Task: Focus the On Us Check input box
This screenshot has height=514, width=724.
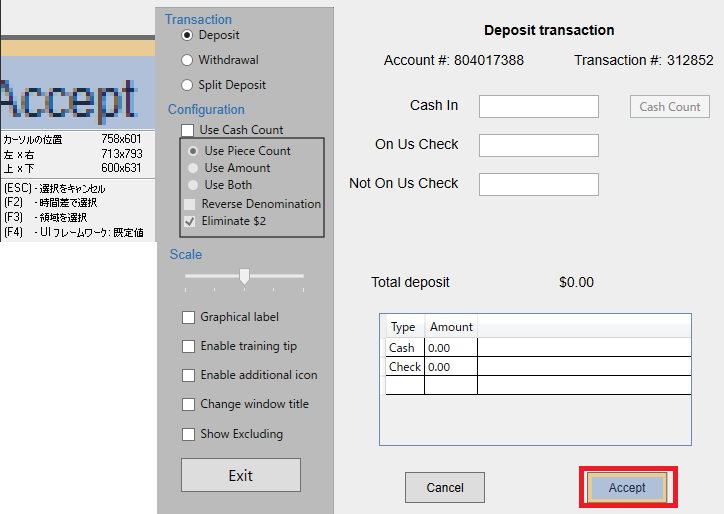Action: [x=538, y=145]
